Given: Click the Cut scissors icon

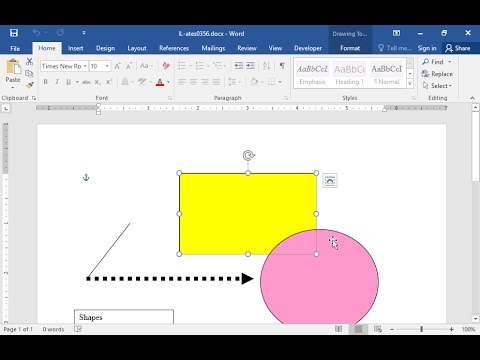Looking at the screenshot, I should tap(29, 61).
